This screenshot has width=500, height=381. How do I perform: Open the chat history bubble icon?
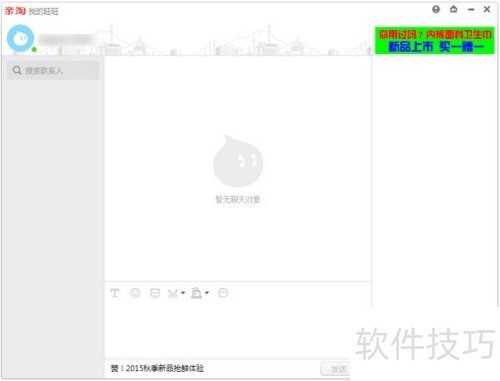pos(223,293)
